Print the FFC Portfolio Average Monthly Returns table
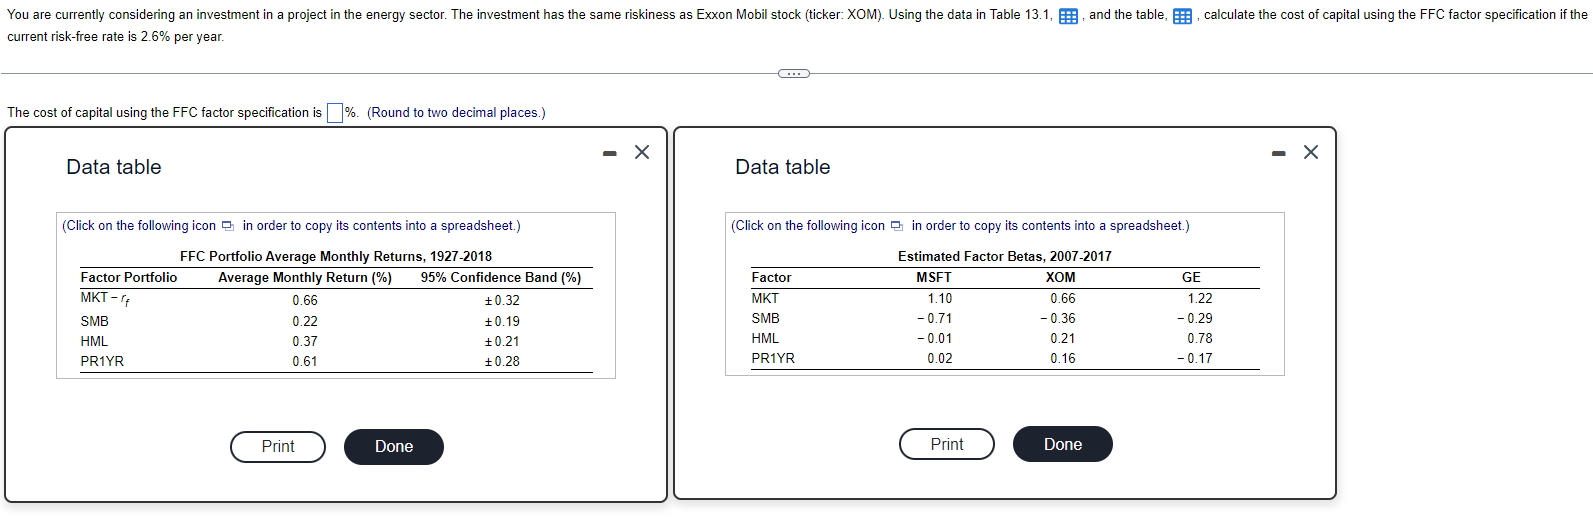The image size is (1593, 523). click(278, 447)
